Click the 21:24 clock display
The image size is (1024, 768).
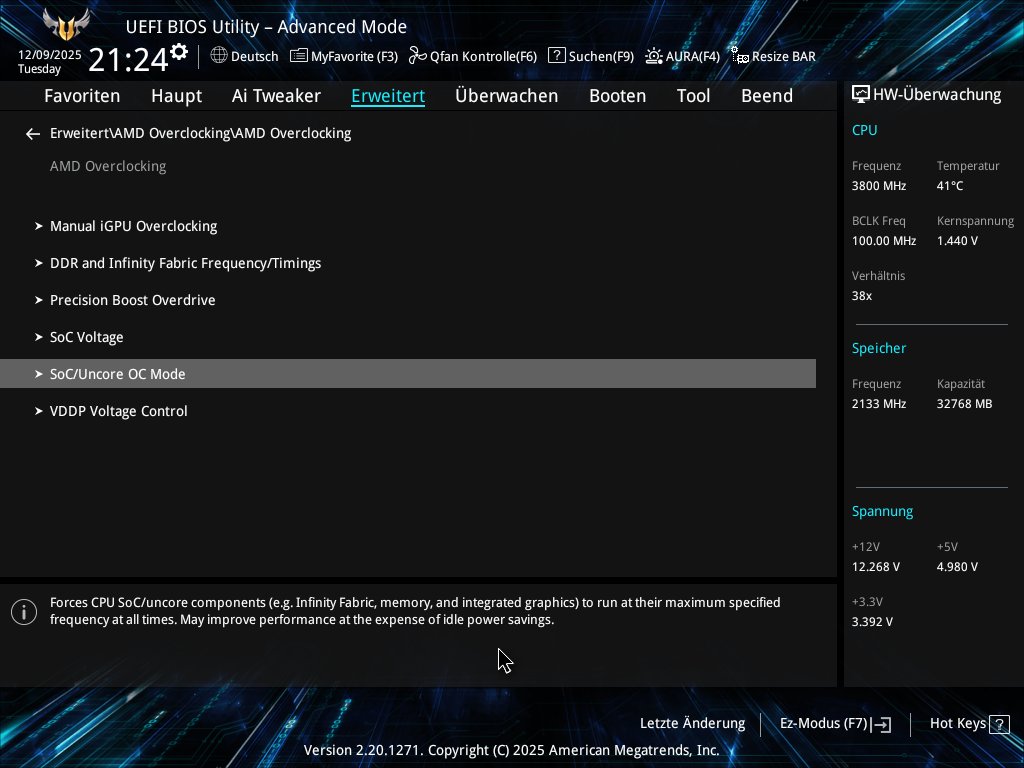point(128,60)
